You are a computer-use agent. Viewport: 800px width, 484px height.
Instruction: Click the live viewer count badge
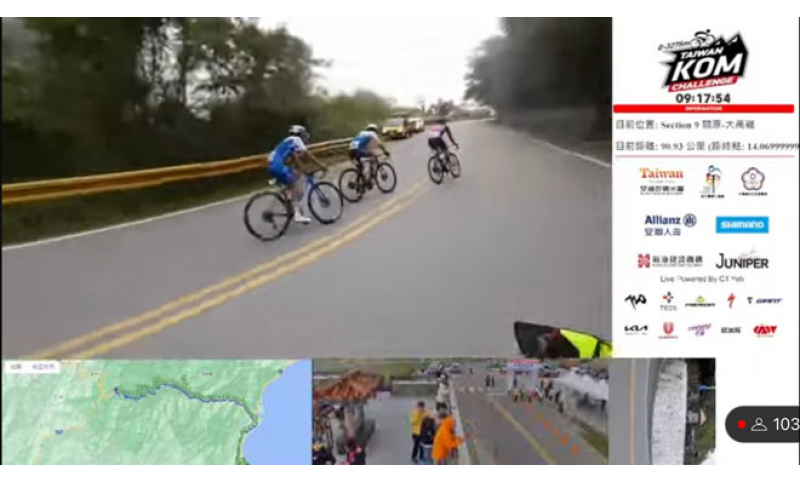pos(762,424)
